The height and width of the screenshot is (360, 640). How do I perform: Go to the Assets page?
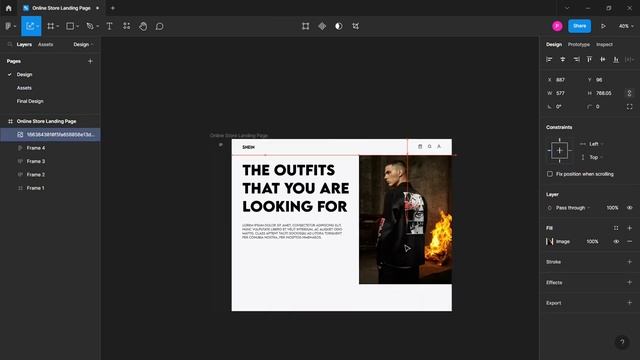click(24, 88)
